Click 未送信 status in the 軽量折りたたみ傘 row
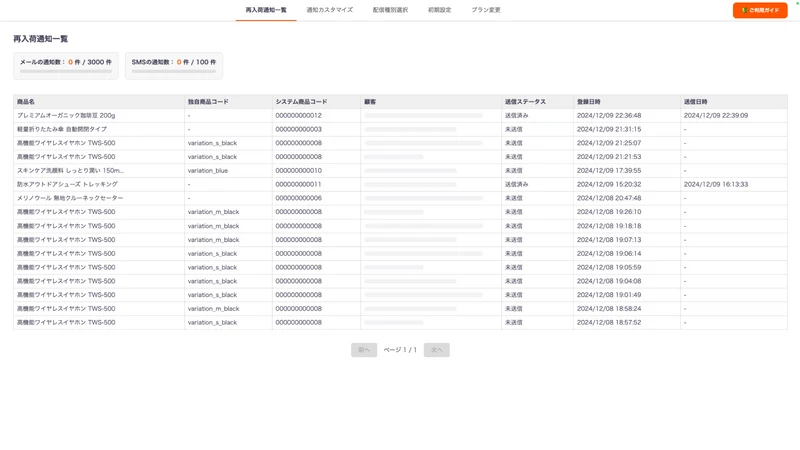Screen dimensions: 800x450 (x=514, y=130)
